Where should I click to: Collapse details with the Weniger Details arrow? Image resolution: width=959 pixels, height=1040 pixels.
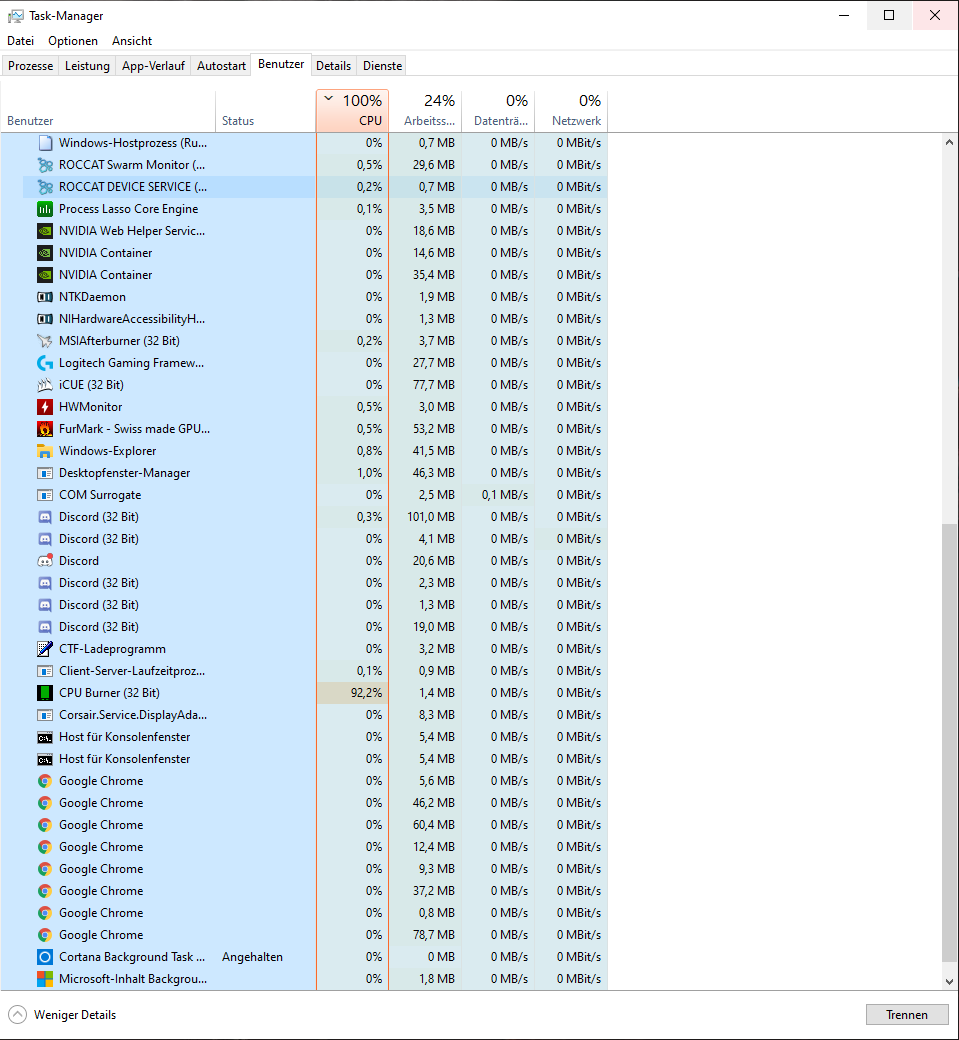18,1015
